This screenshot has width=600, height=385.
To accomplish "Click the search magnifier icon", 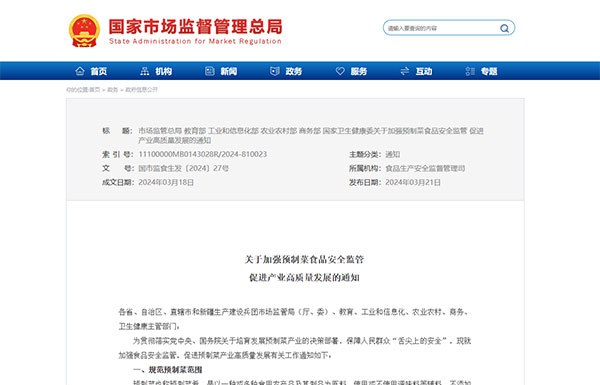I will (x=504, y=28).
